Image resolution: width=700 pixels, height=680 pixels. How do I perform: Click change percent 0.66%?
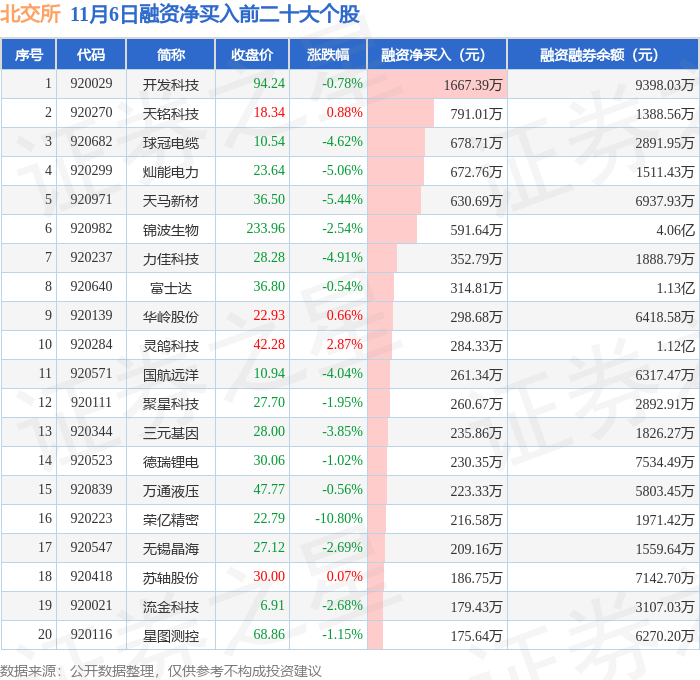click(x=345, y=316)
